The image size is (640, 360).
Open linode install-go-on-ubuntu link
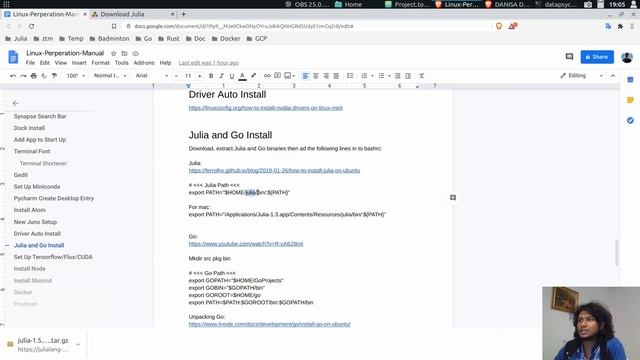269,324
